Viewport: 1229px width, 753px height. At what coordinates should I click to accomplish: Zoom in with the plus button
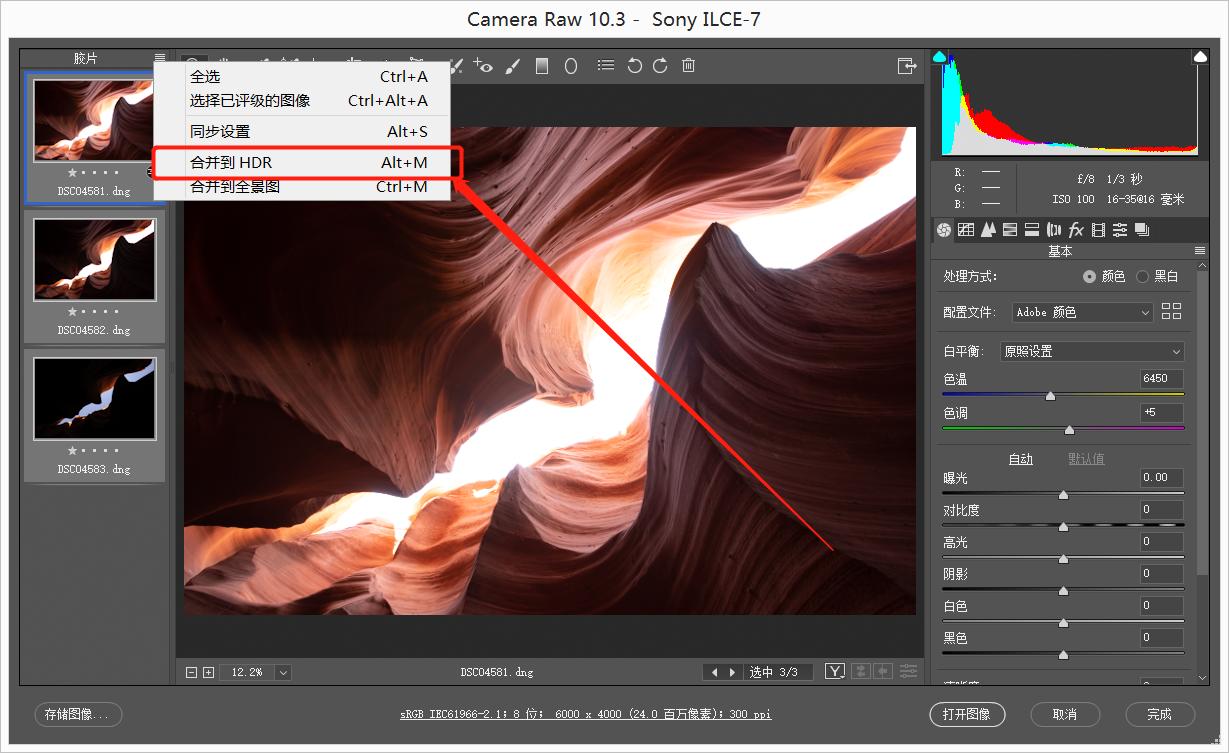point(208,672)
